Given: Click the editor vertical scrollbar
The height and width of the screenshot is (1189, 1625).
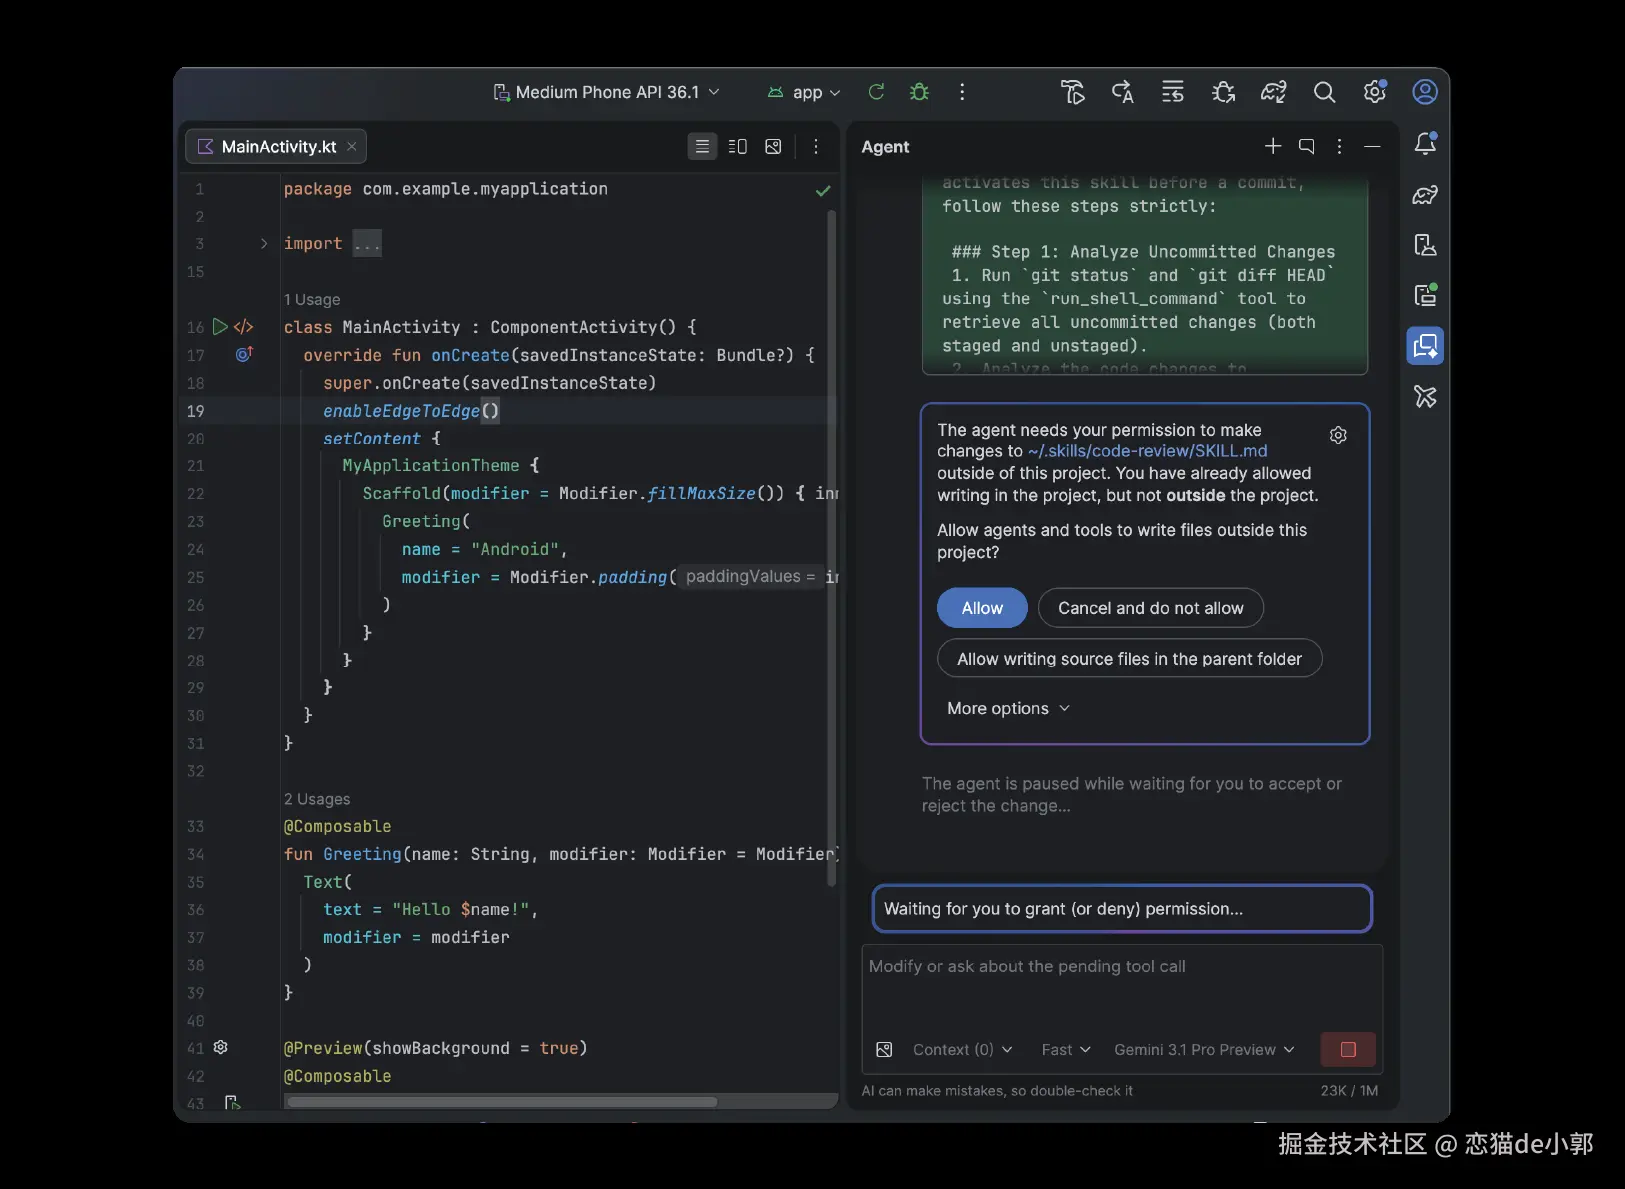Looking at the screenshot, I should pos(831,548).
